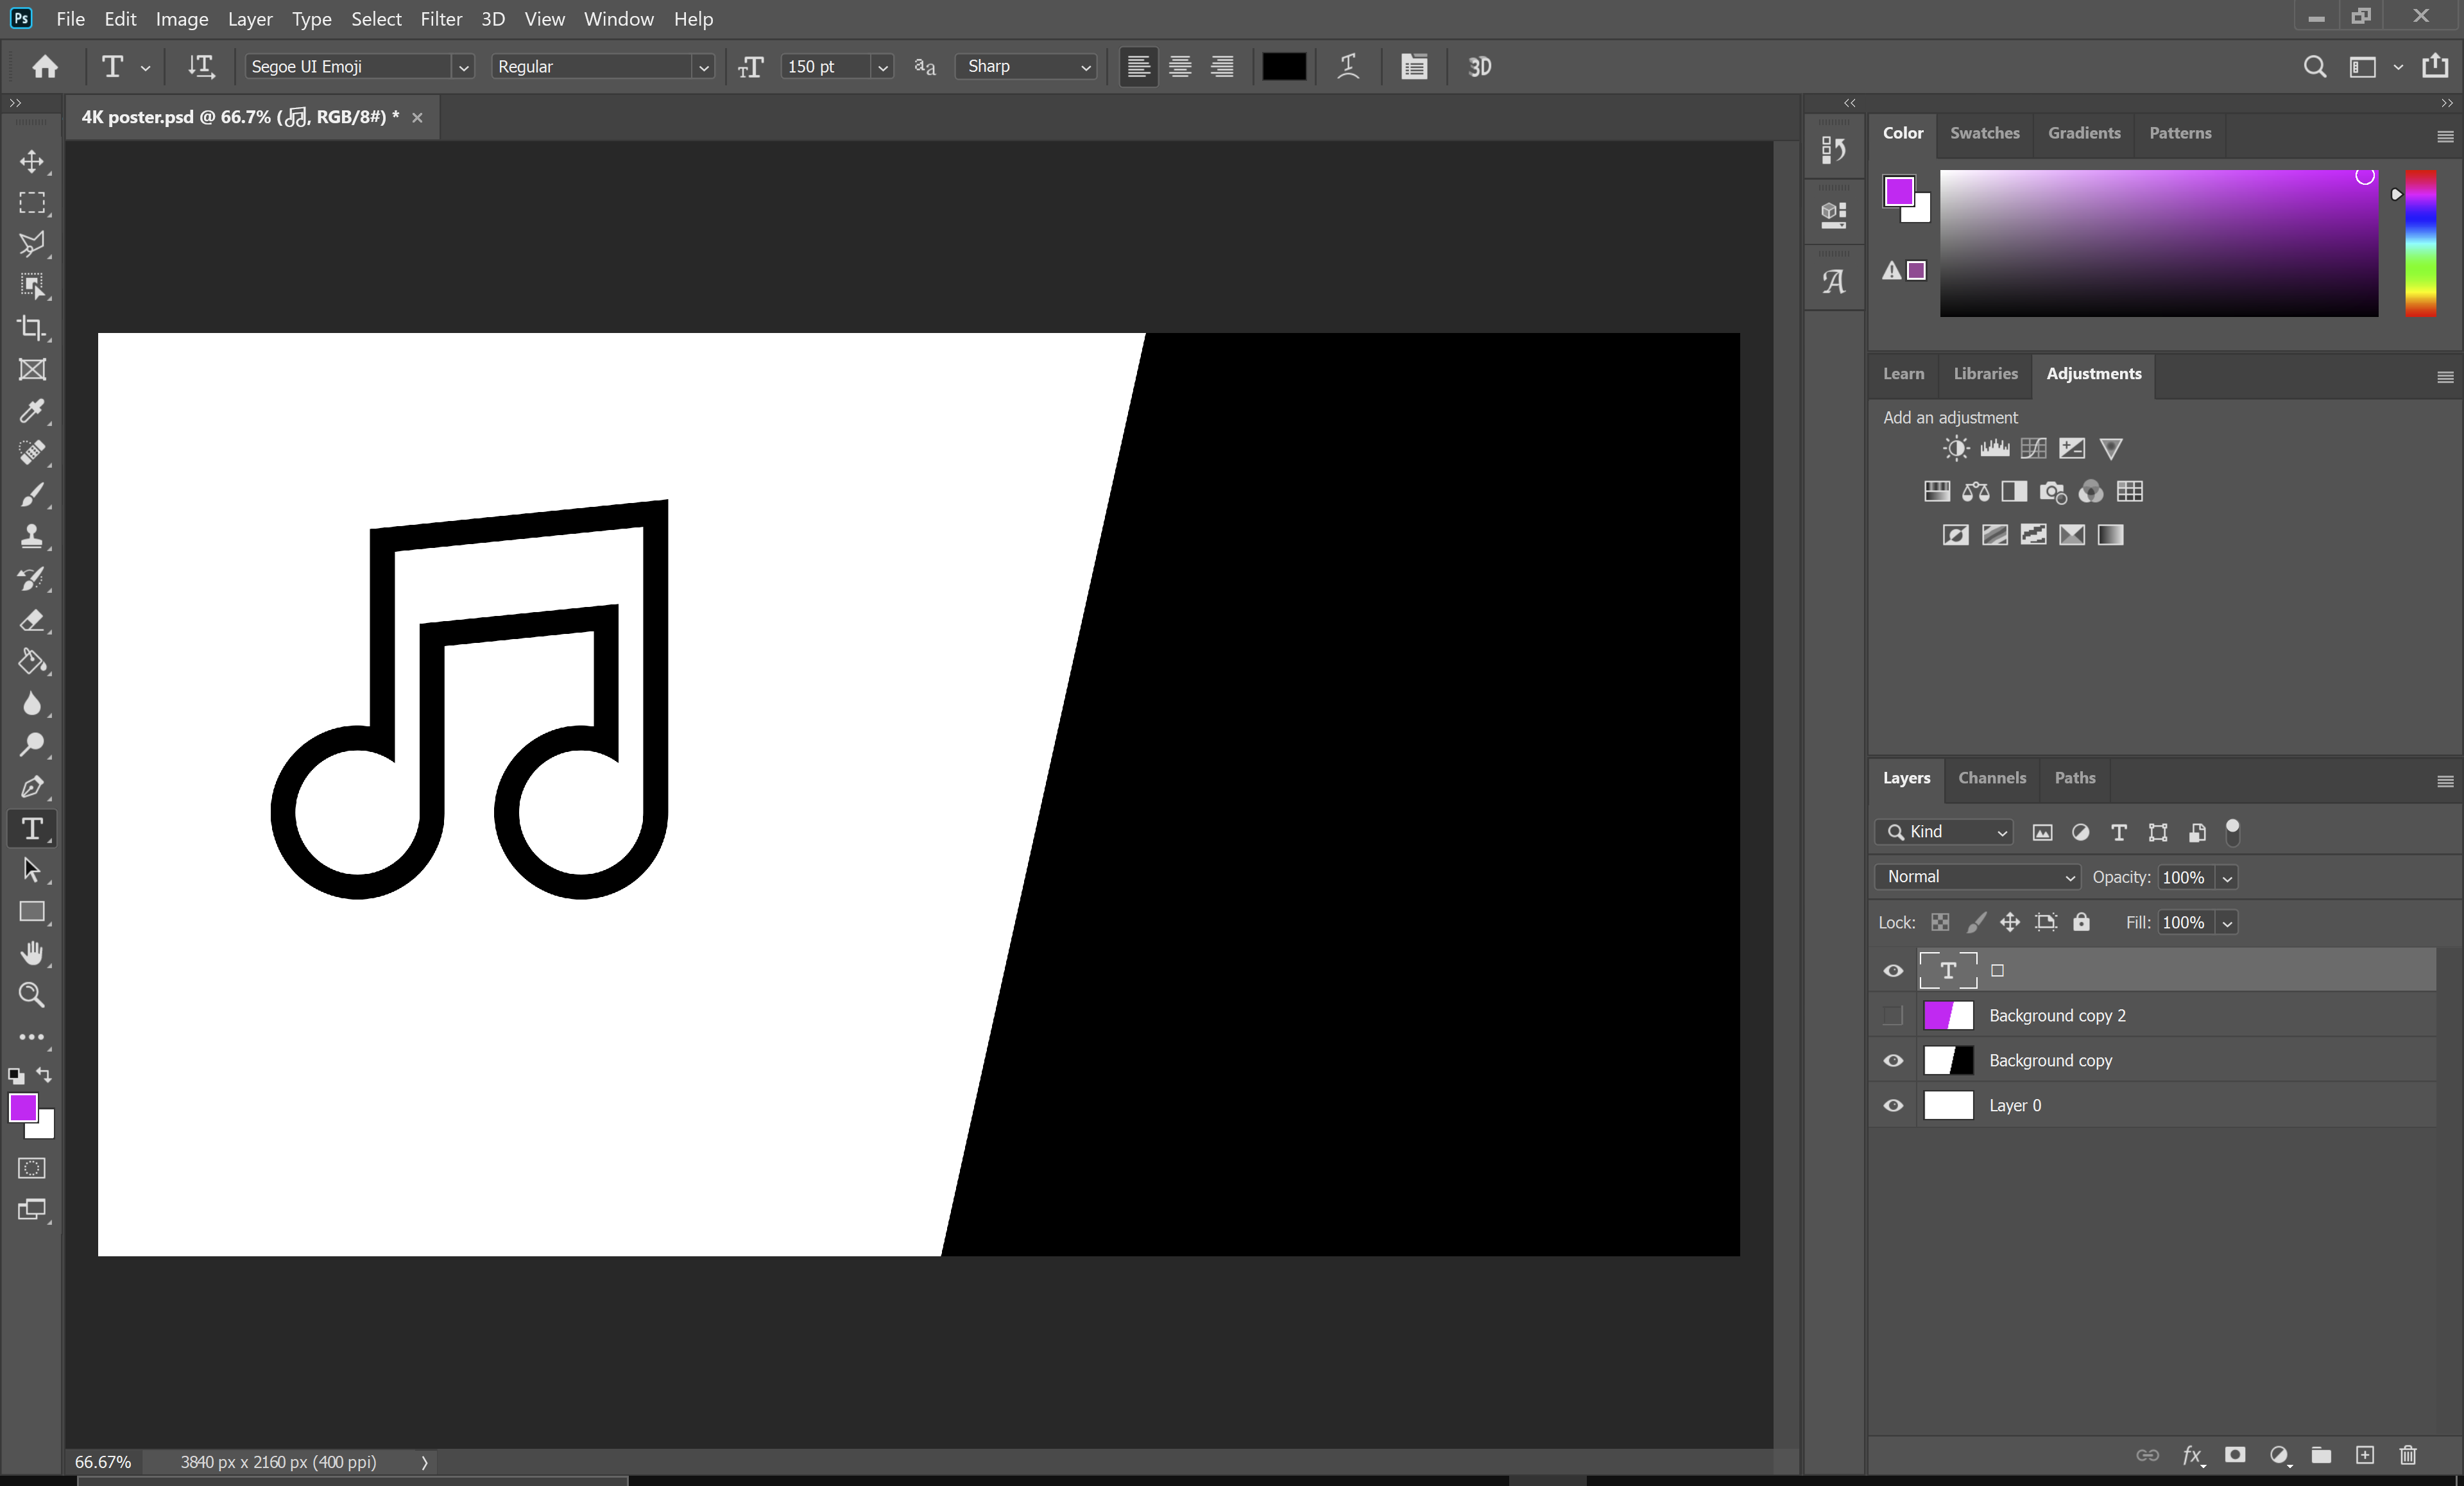Click the Create warped text icon
Image resolution: width=2464 pixels, height=1486 pixels.
click(x=1348, y=67)
